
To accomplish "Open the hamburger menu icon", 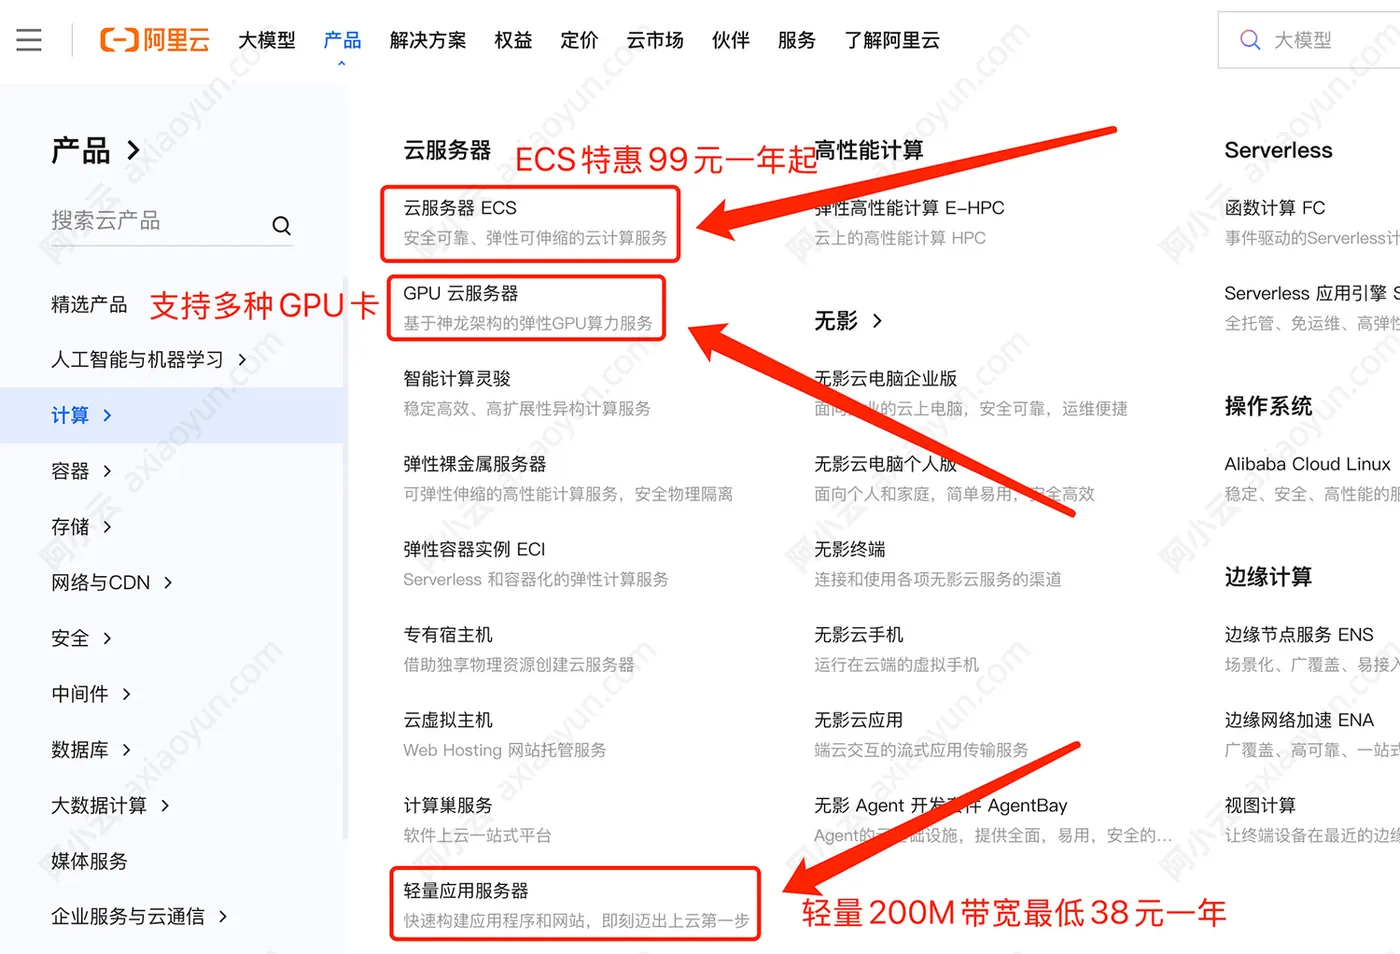I will click(x=29, y=40).
